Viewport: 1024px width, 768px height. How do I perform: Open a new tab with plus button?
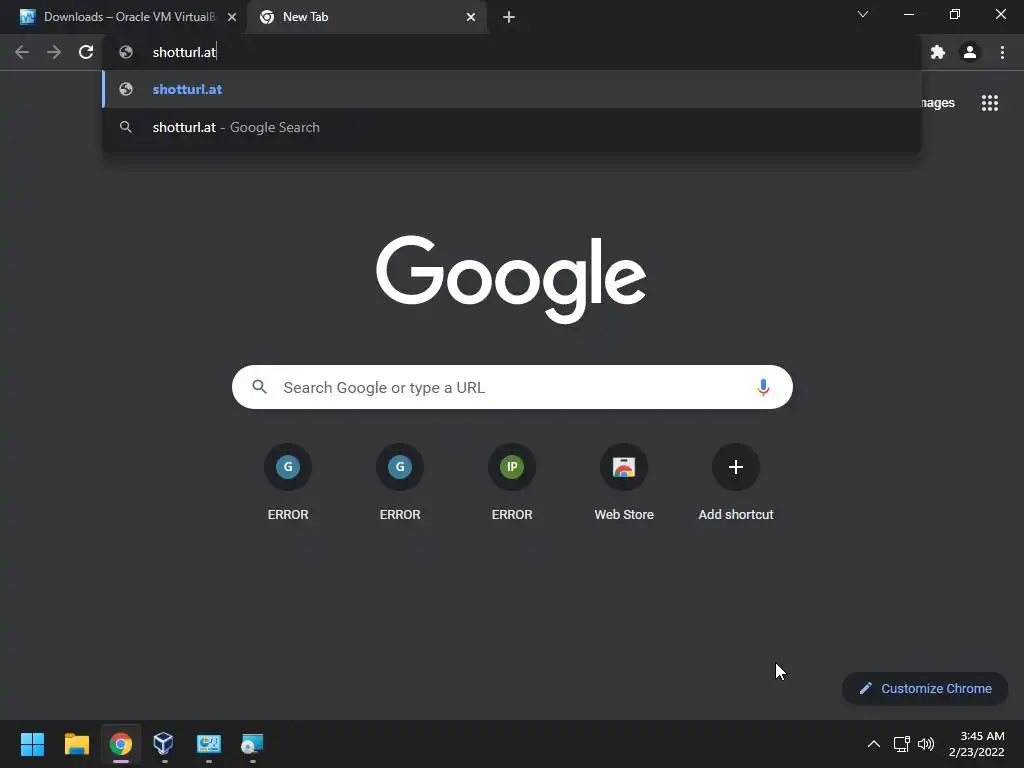click(509, 17)
